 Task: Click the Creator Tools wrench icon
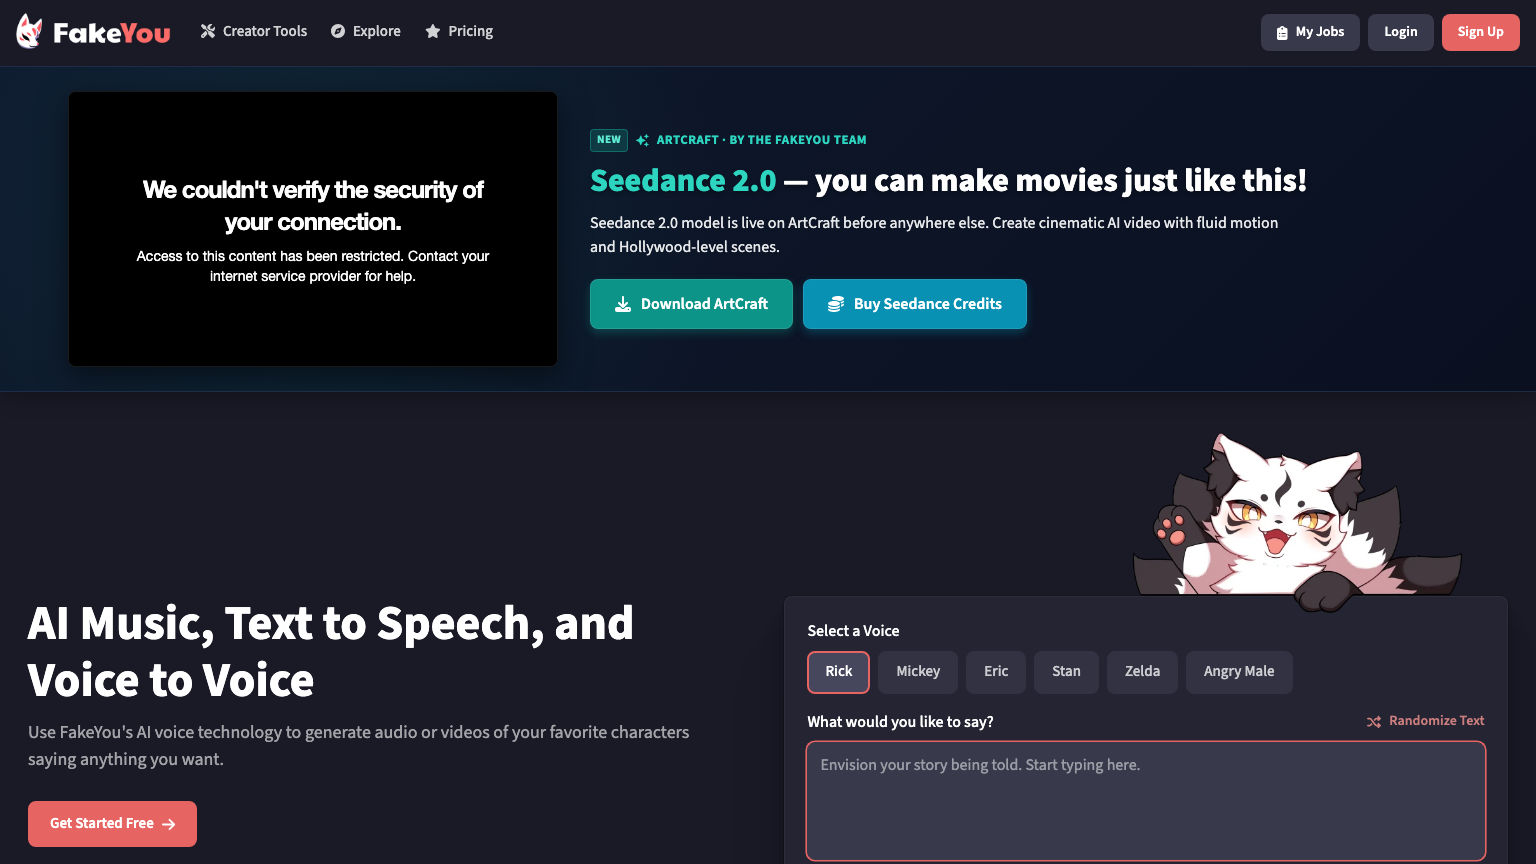[208, 31]
